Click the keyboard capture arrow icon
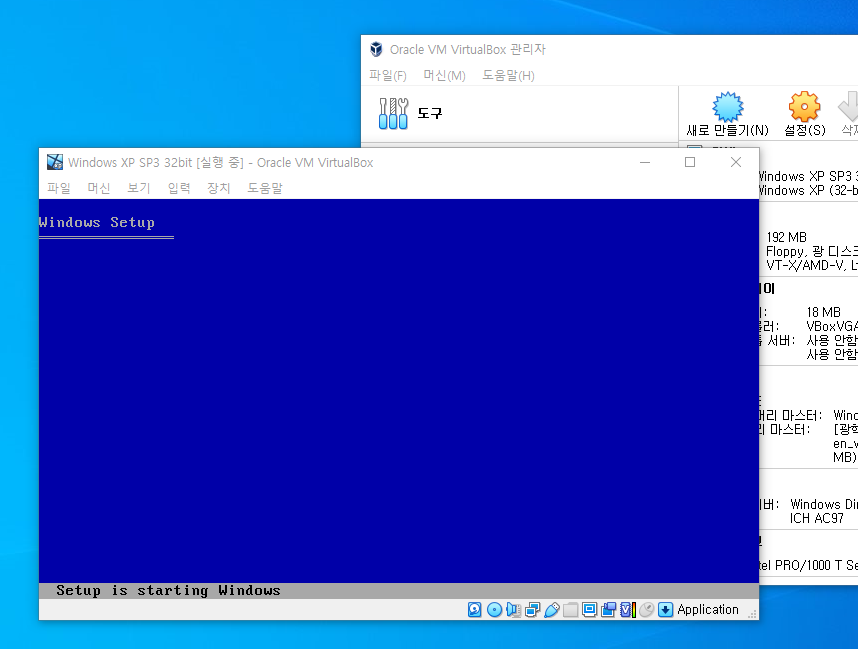The image size is (858, 649). click(x=665, y=610)
